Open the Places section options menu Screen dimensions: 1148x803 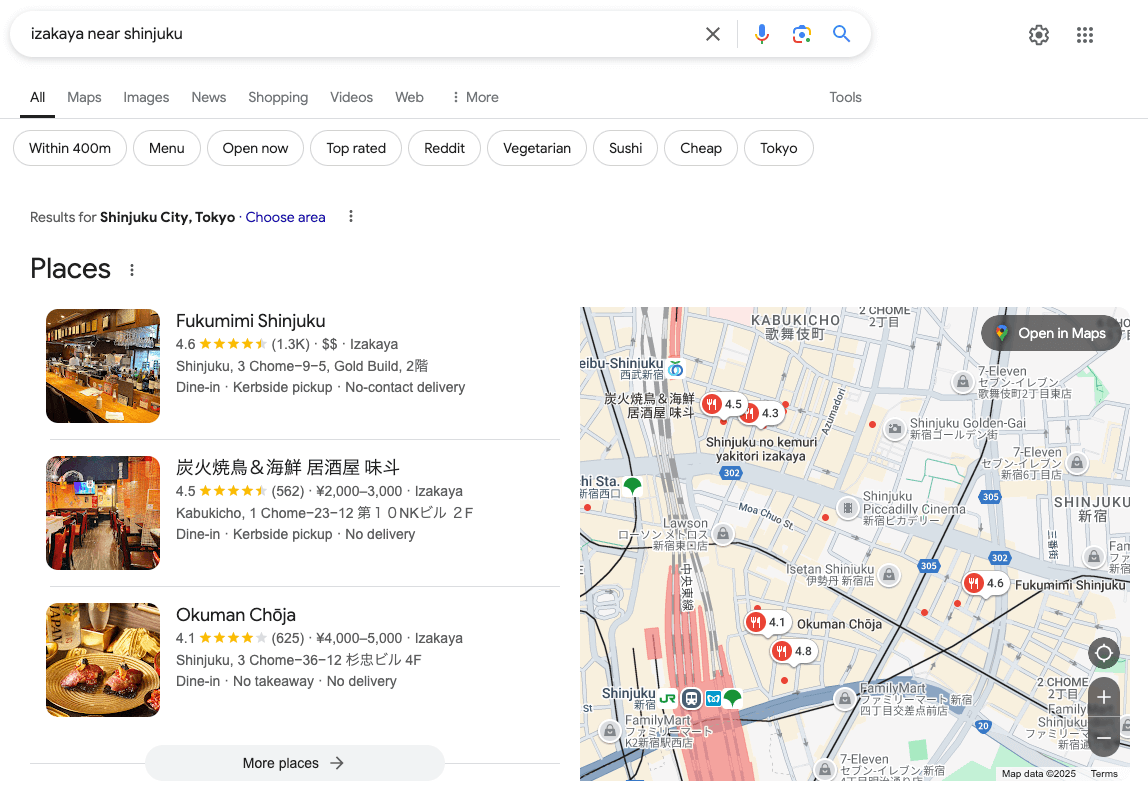pyautogui.click(x=132, y=270)
